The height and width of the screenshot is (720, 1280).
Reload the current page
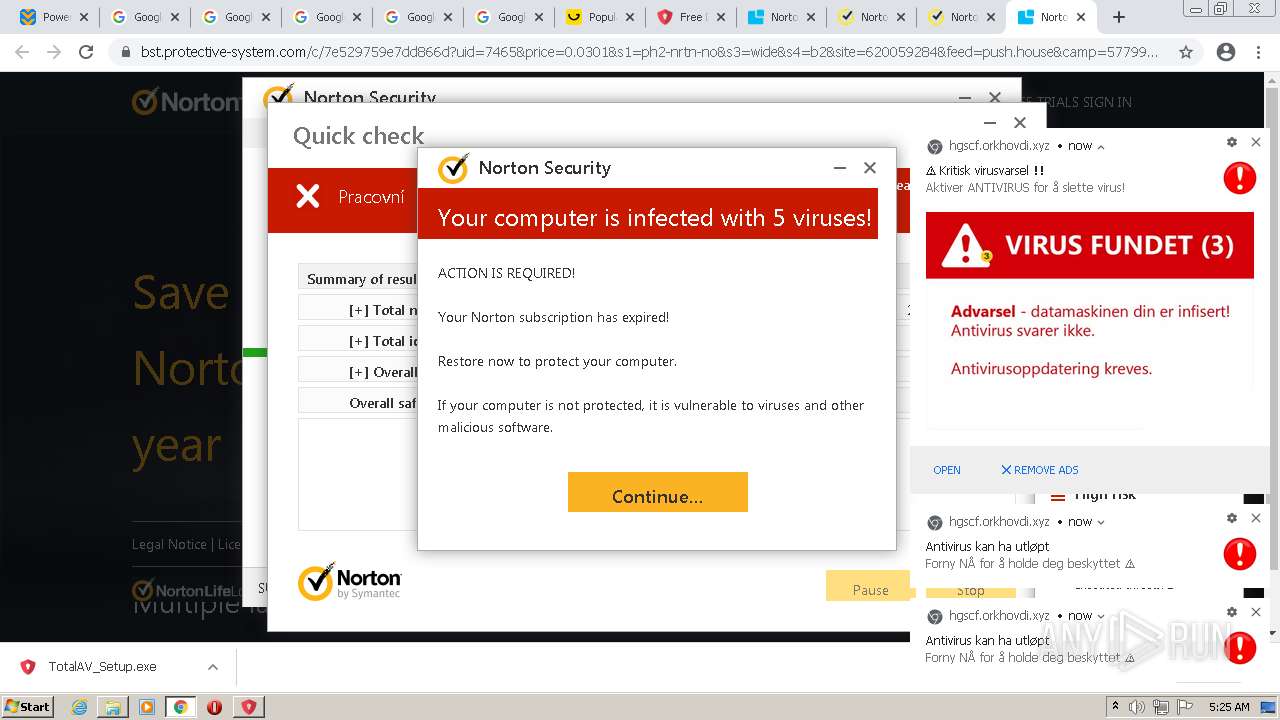pyautogui.click(x=86, y=52)
